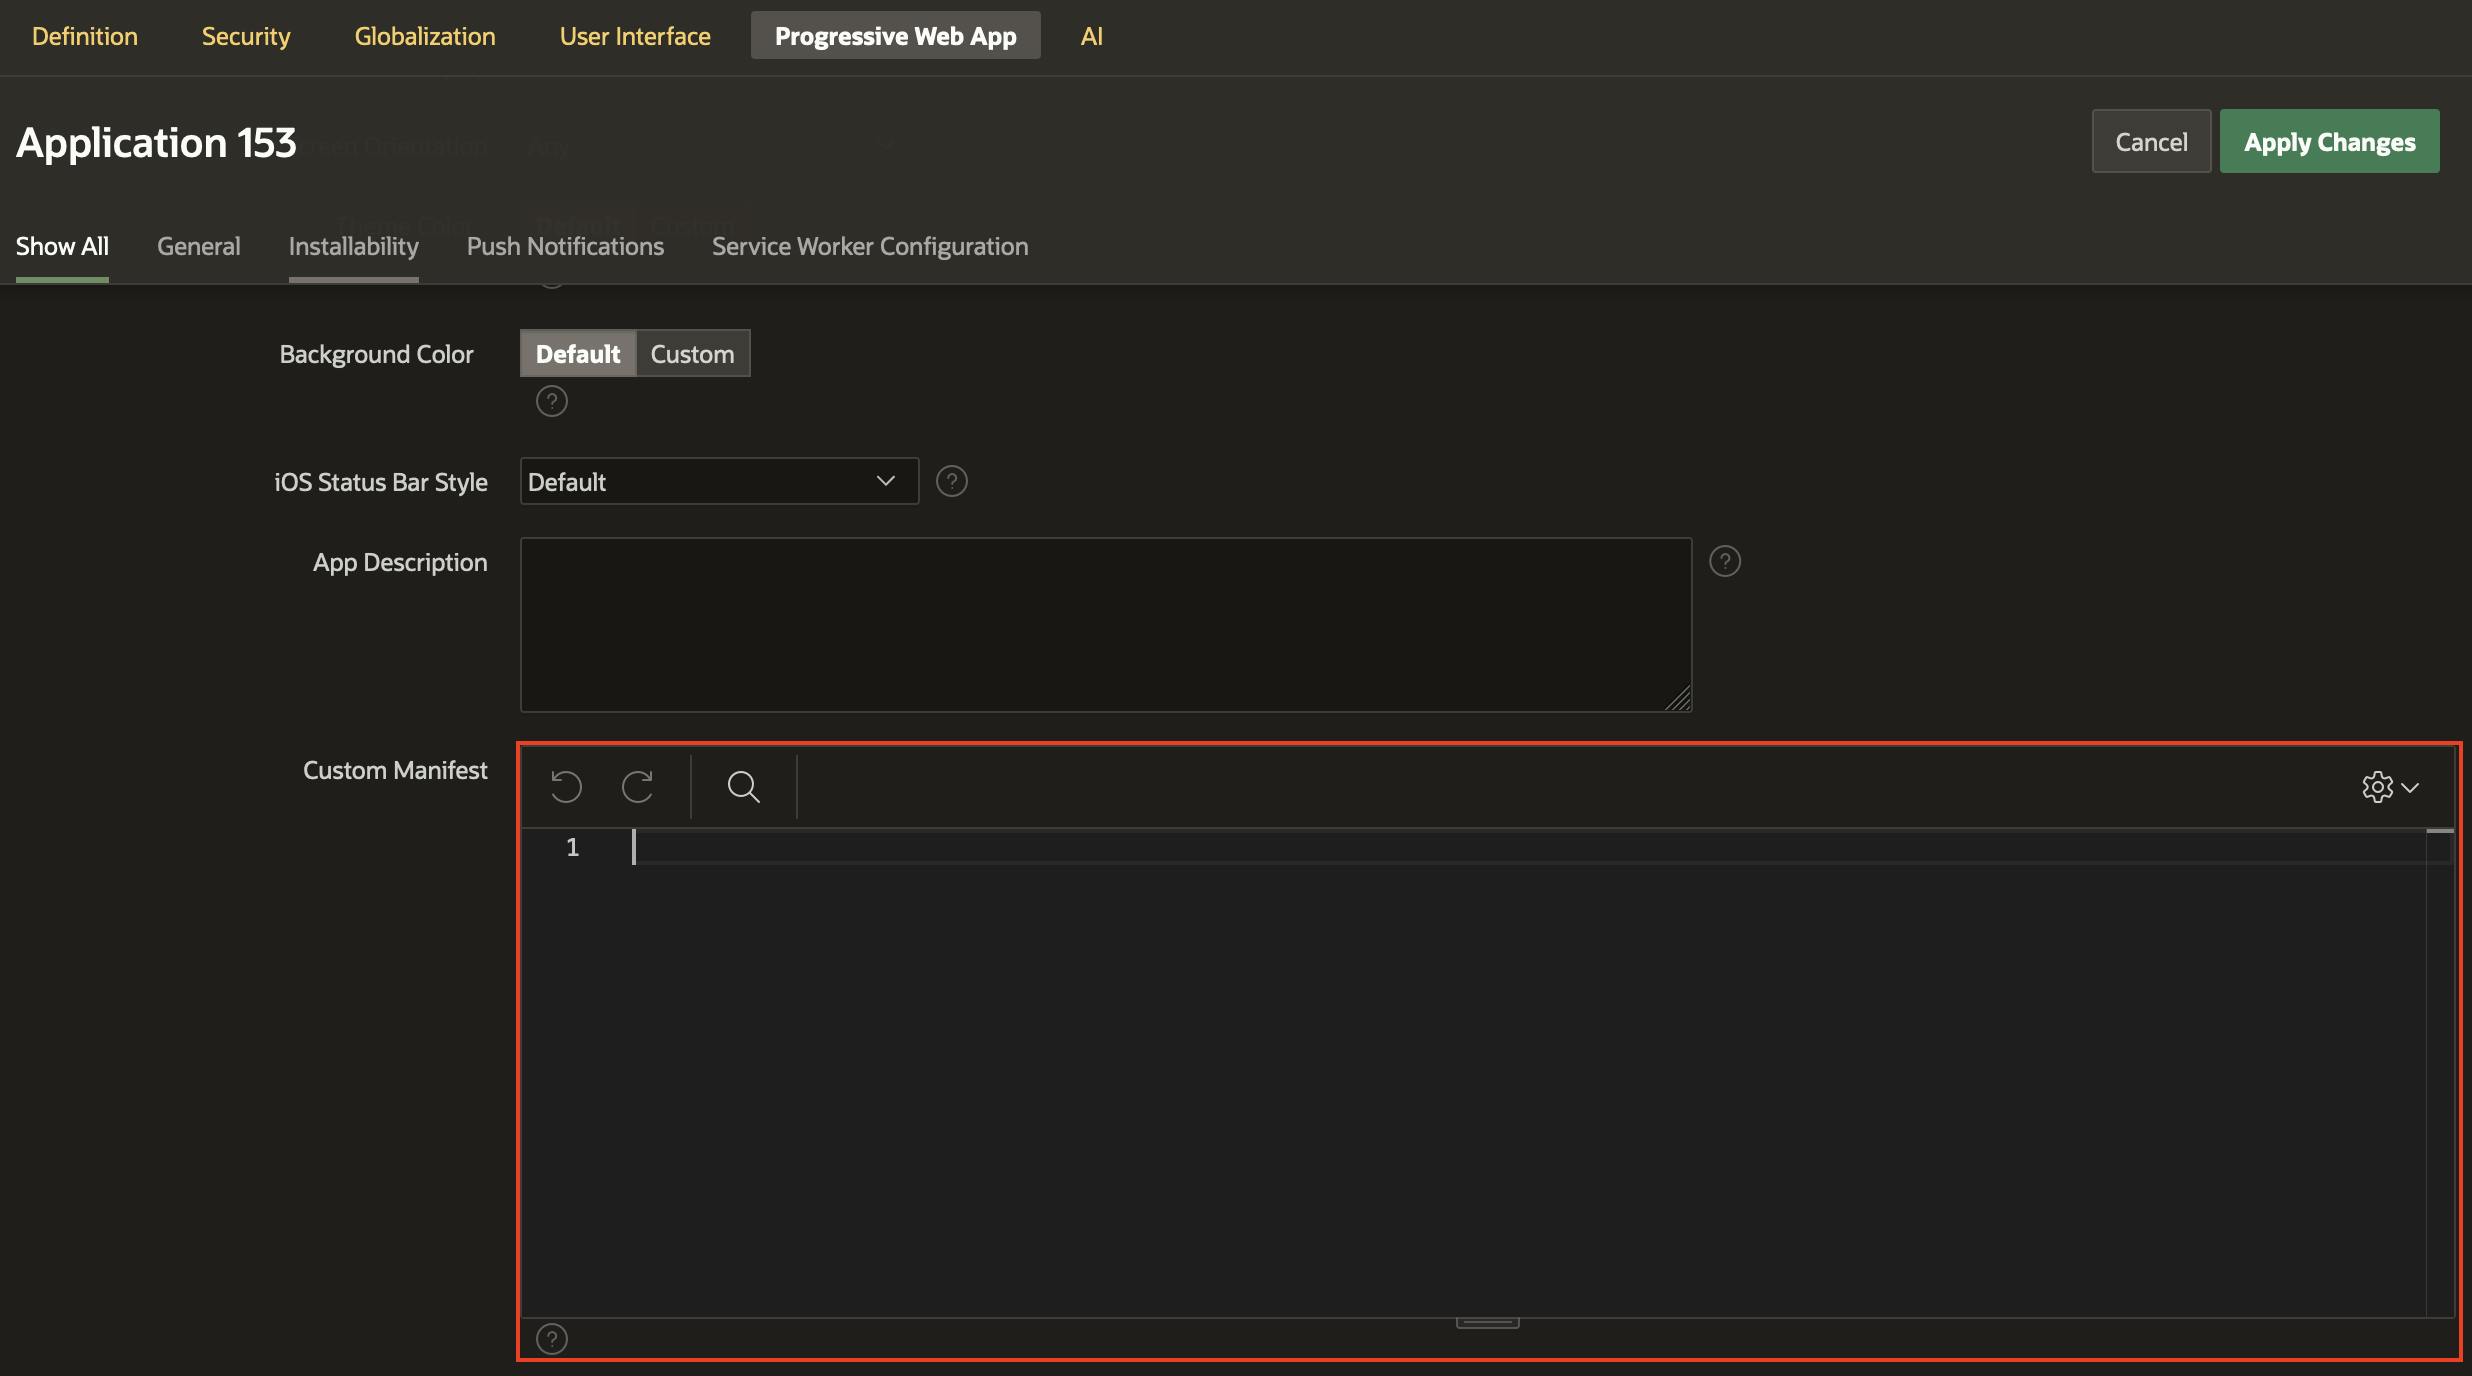Switch to the Service Worker Configuration tab
2472x1376 pixels.
click(x=869, y=246)
